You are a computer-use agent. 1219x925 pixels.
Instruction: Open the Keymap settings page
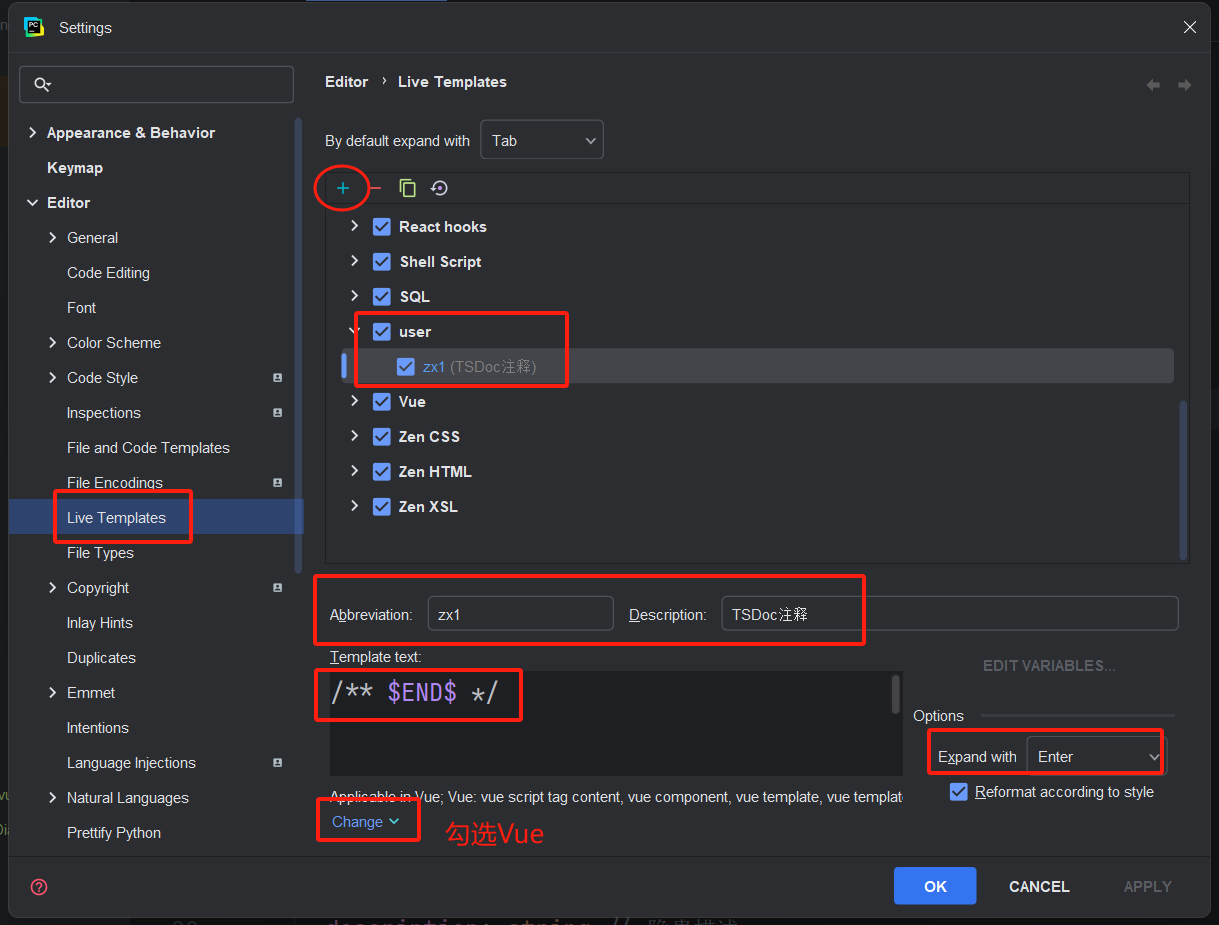75,168
